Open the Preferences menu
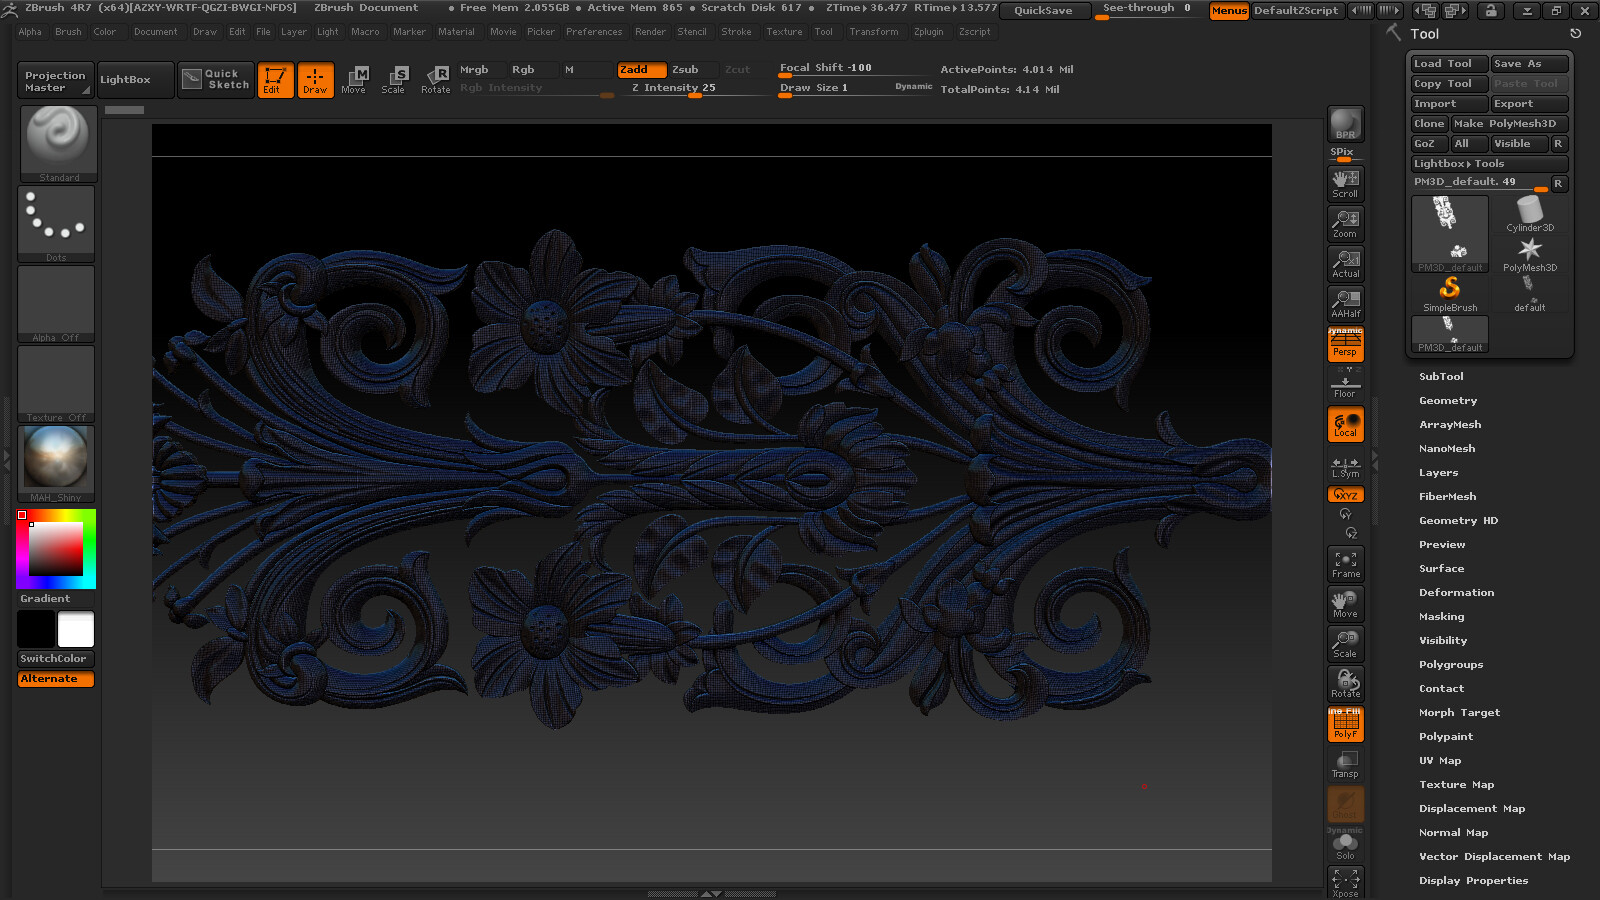The height and width of the screenshot is (900, 1600). [593, 32]
